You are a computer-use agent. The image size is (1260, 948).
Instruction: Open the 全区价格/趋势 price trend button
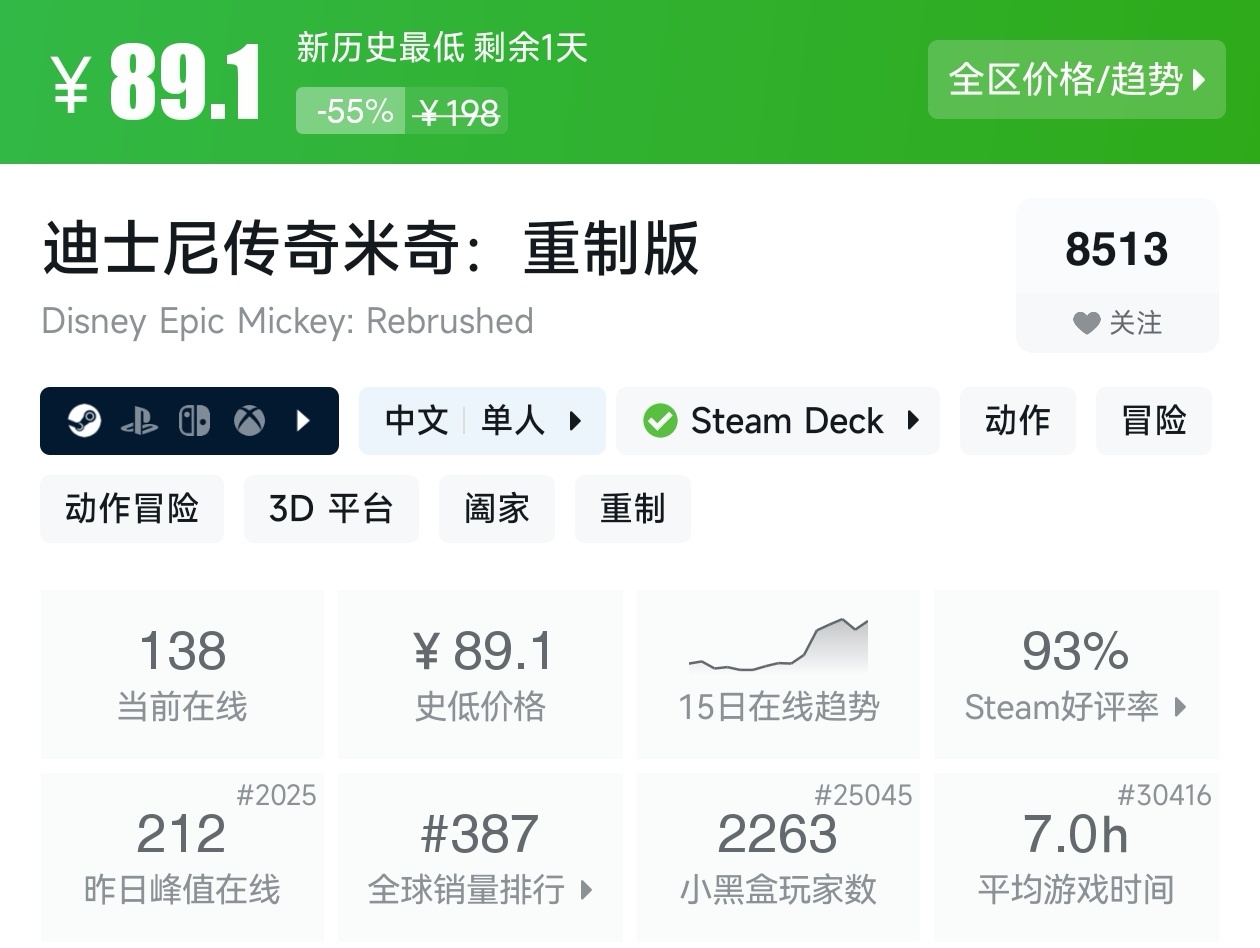point(1076,80)
